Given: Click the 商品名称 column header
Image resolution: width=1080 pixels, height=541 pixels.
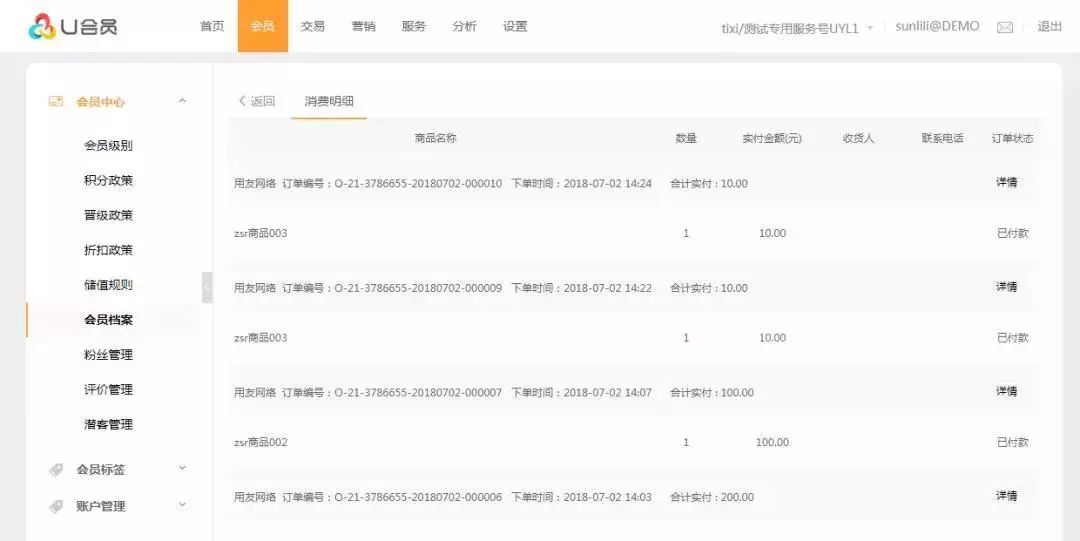Looking at the screenshot, I should pyautogui.click(x=435, y=138).
